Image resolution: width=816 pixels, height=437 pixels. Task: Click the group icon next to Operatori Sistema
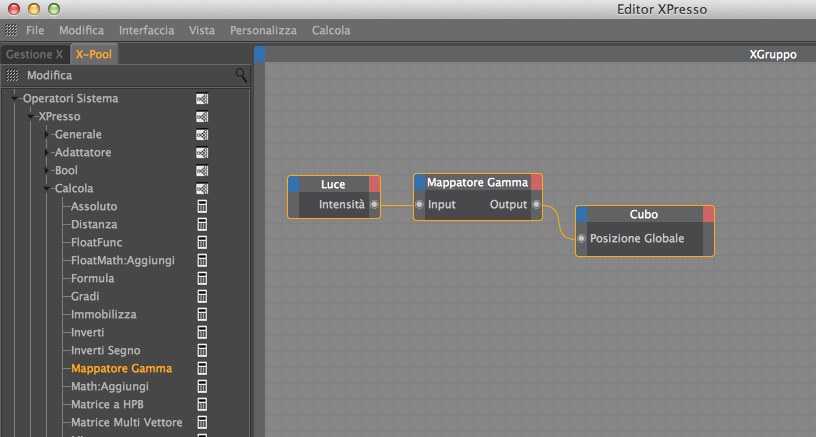(x=202, y=99)
